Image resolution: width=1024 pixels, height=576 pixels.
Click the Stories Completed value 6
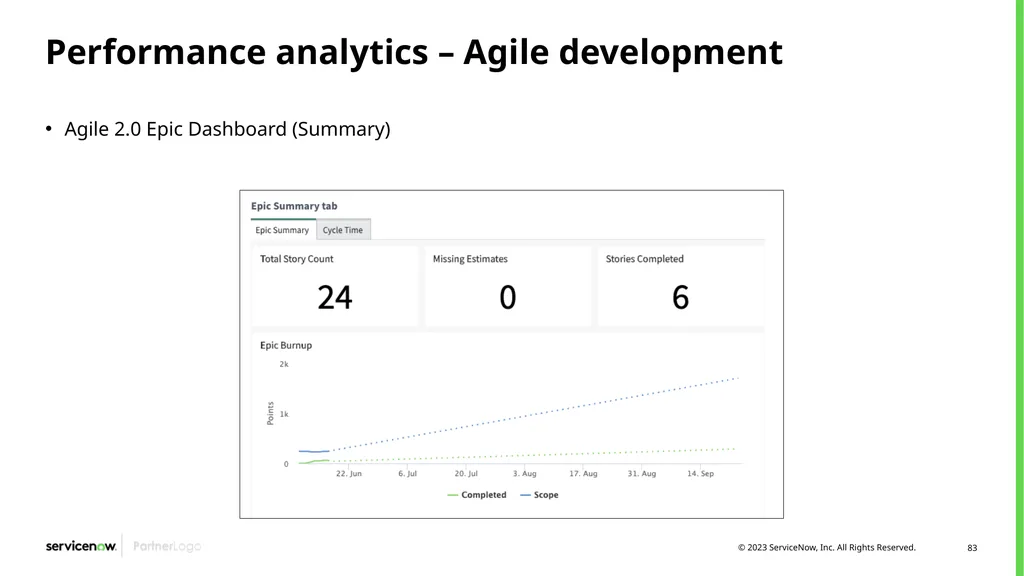[680, 298]
